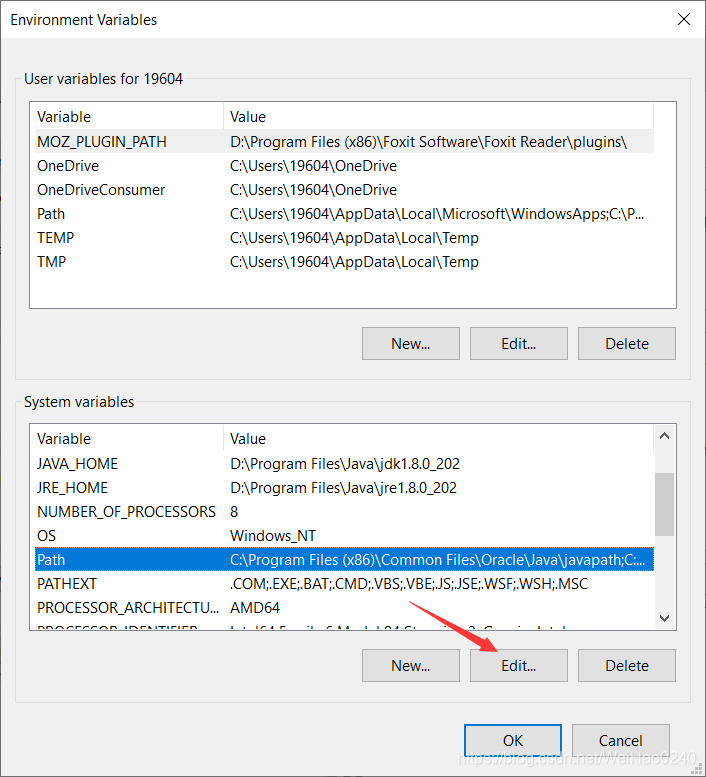Viewport: 706px width, 777px height.
Task: Select the JRE_HOME system variable
Action: [73, 488]
